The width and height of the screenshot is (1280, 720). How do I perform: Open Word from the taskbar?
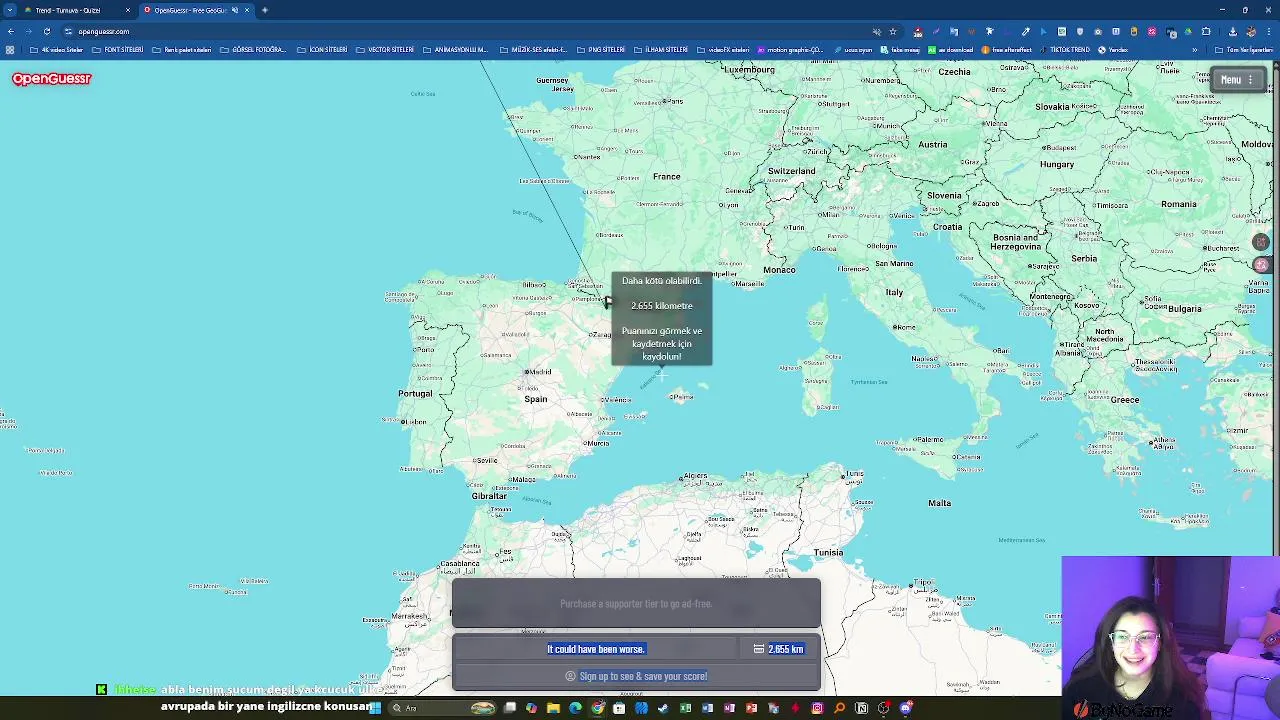click(707, 708)
